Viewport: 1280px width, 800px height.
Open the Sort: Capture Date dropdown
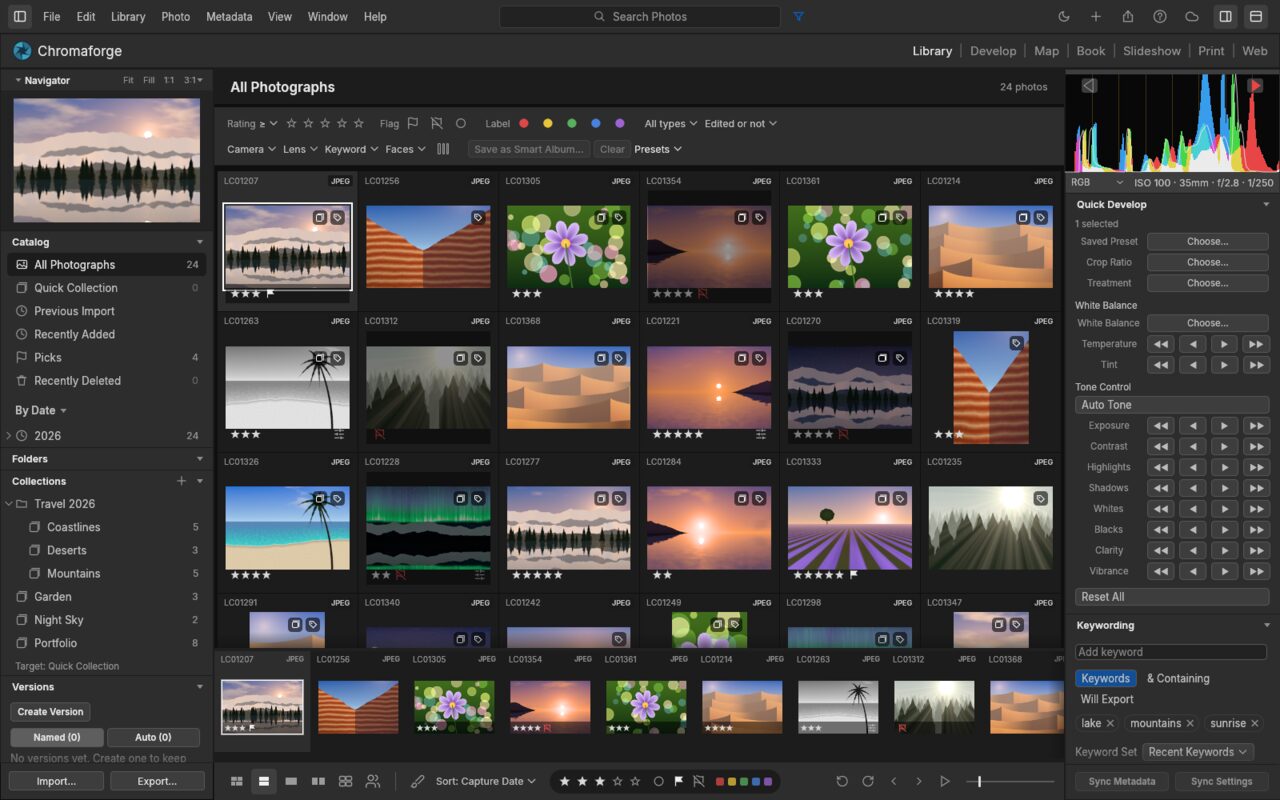486,781
